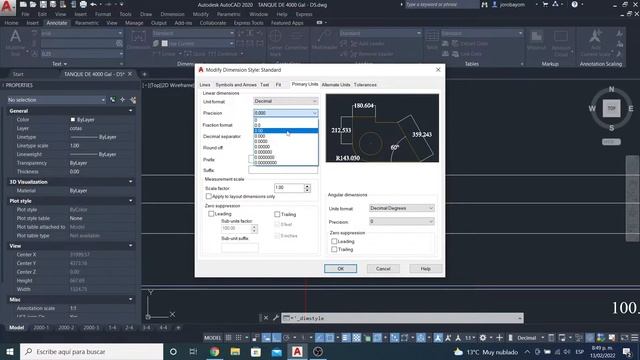Switch to Symbols and Arrows tab
Image resolution: width=640 pixels, height=360 pixels.
pos(236,84)
